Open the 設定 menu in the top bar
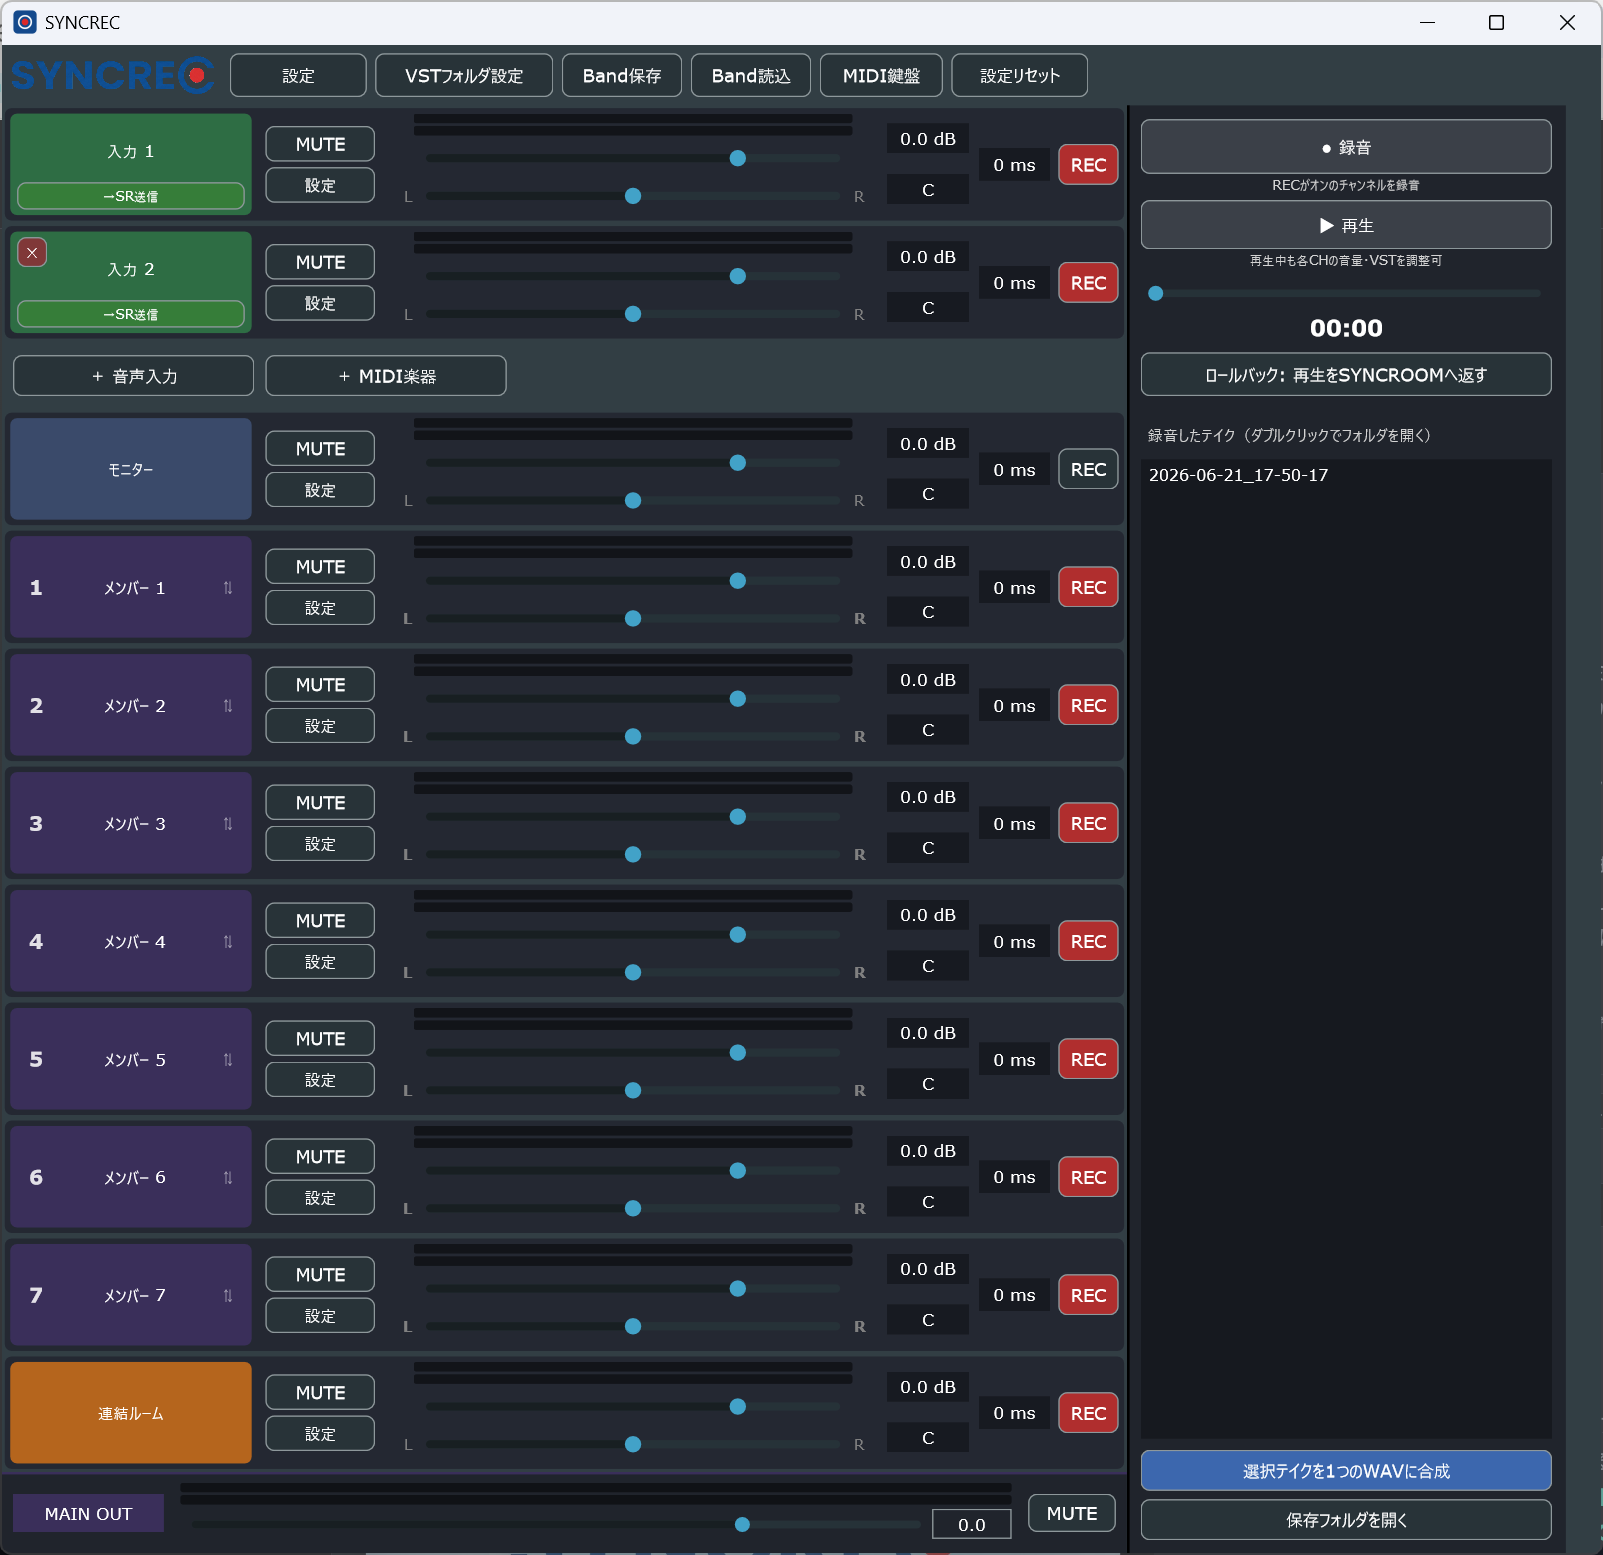The height and width of the screenshot is (1555, 1603). click(298, 76)
